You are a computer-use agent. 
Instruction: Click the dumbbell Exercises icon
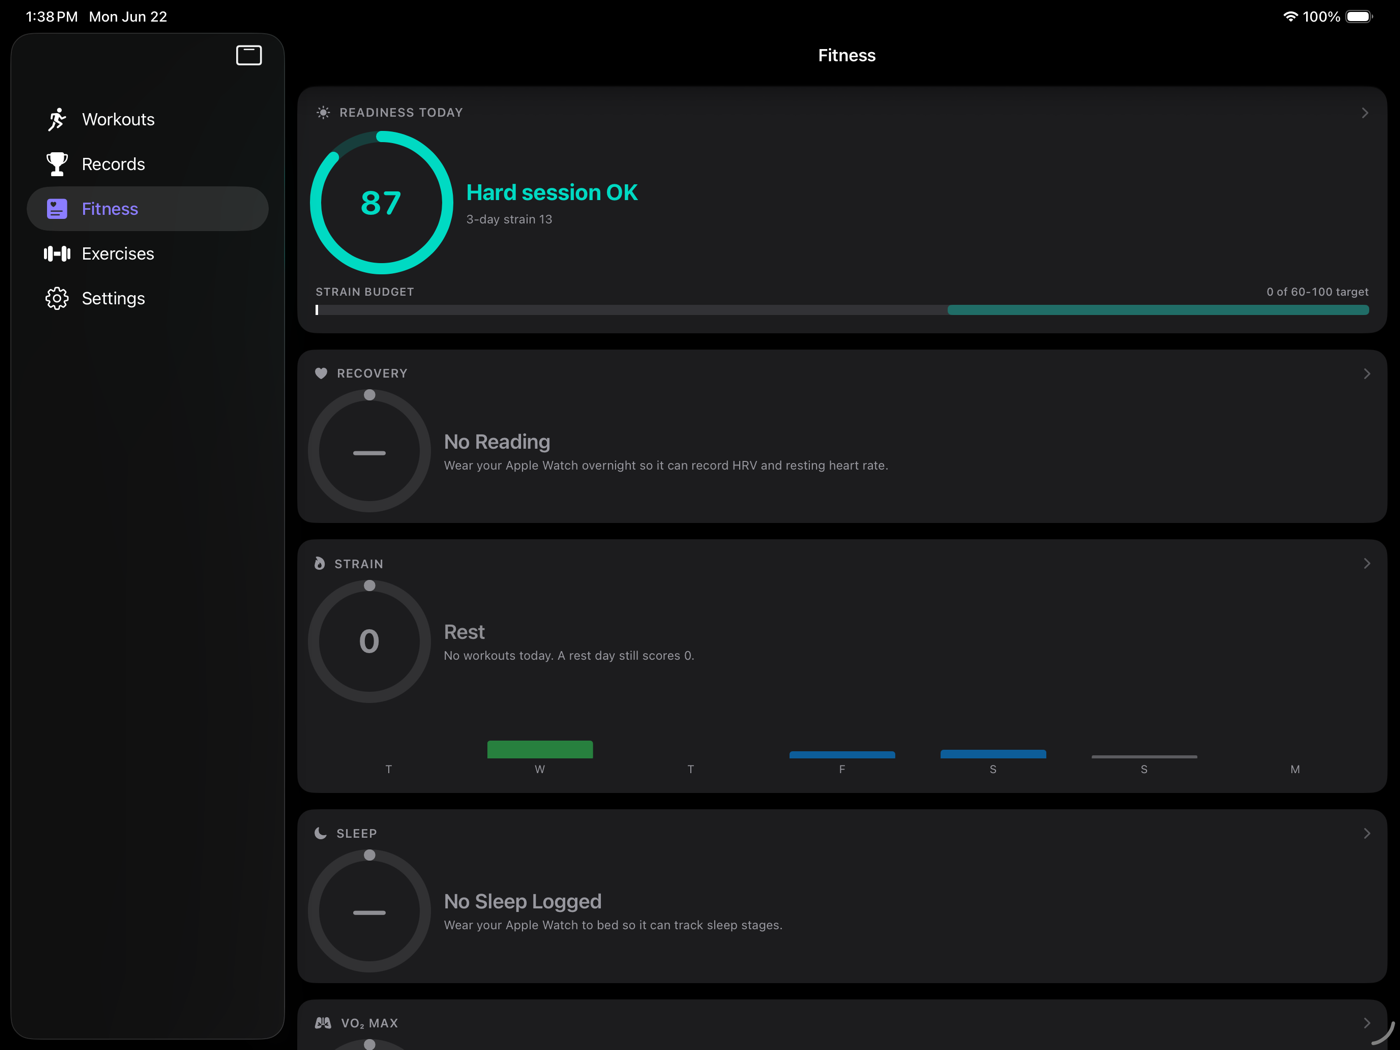tap(57, 254)
